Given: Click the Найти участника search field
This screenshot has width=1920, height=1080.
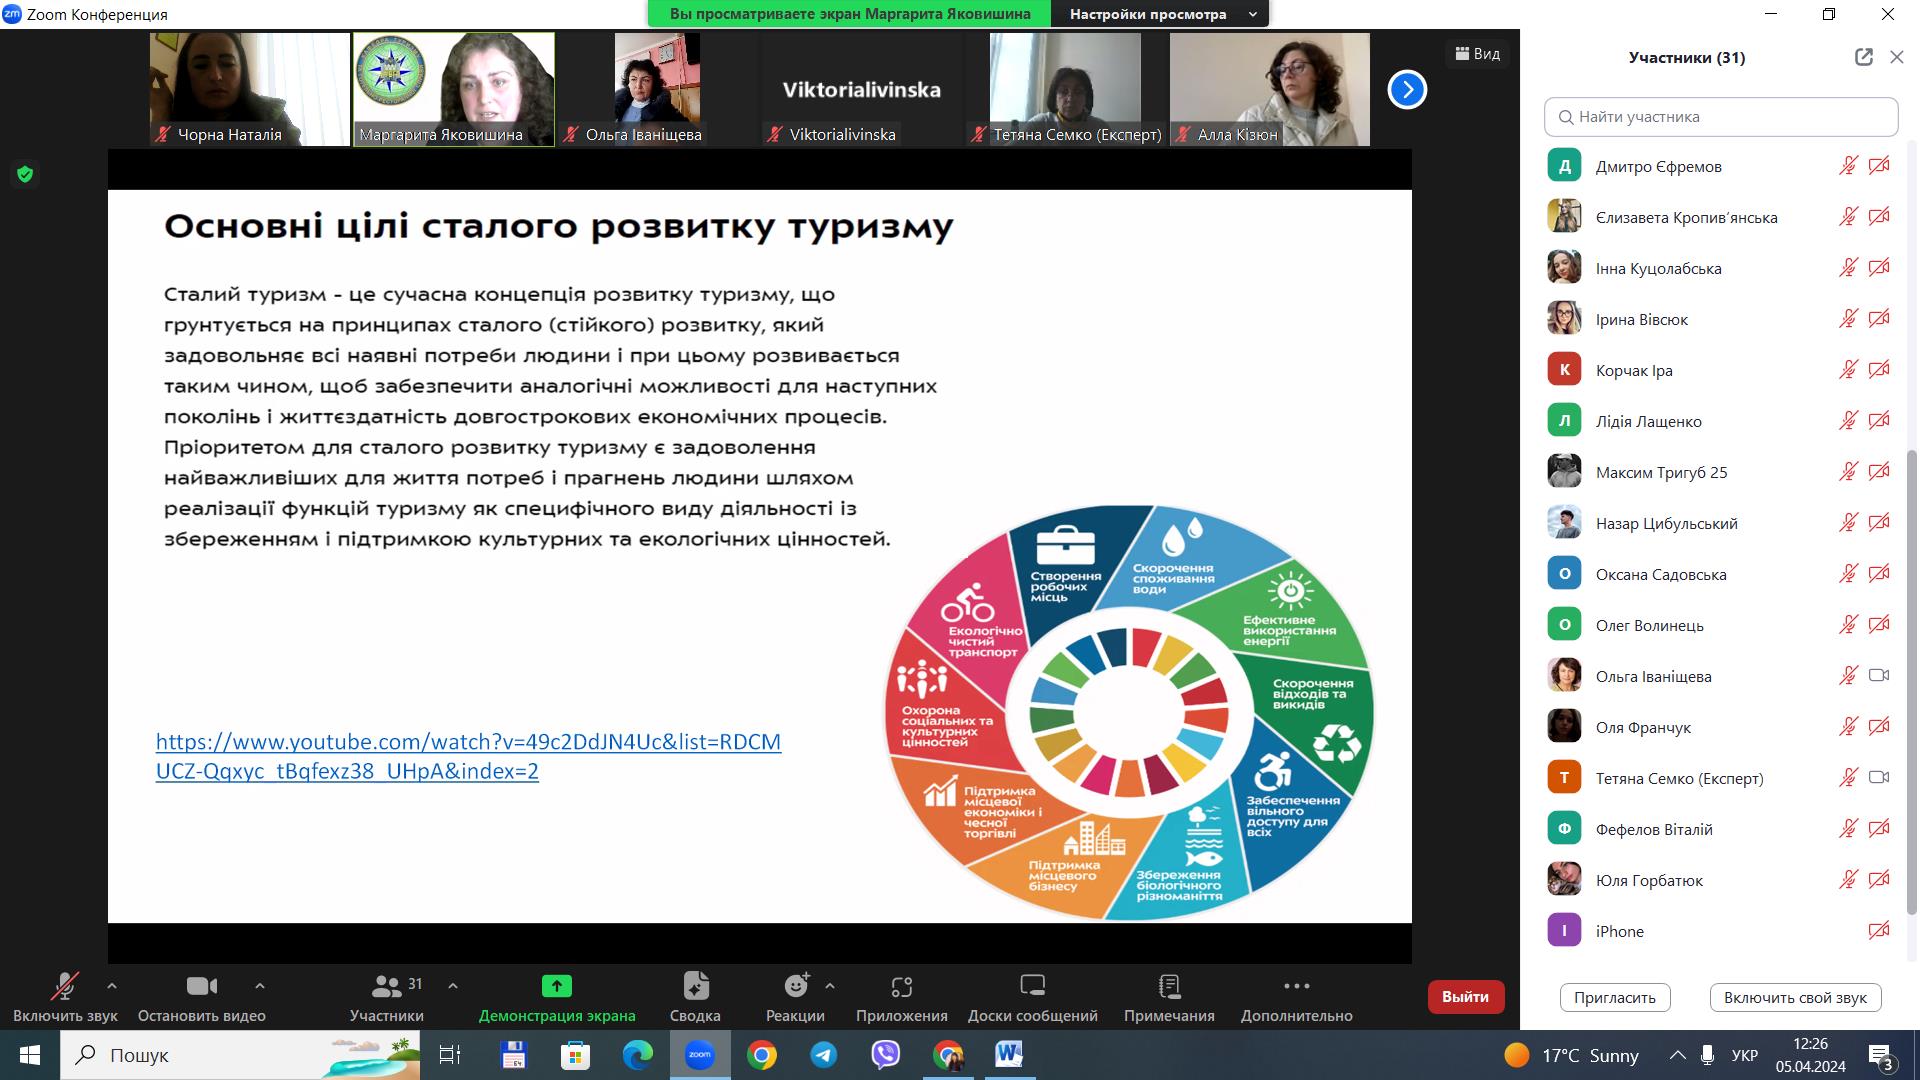Looking at the screenshot, I should [x=1721, y=117].
